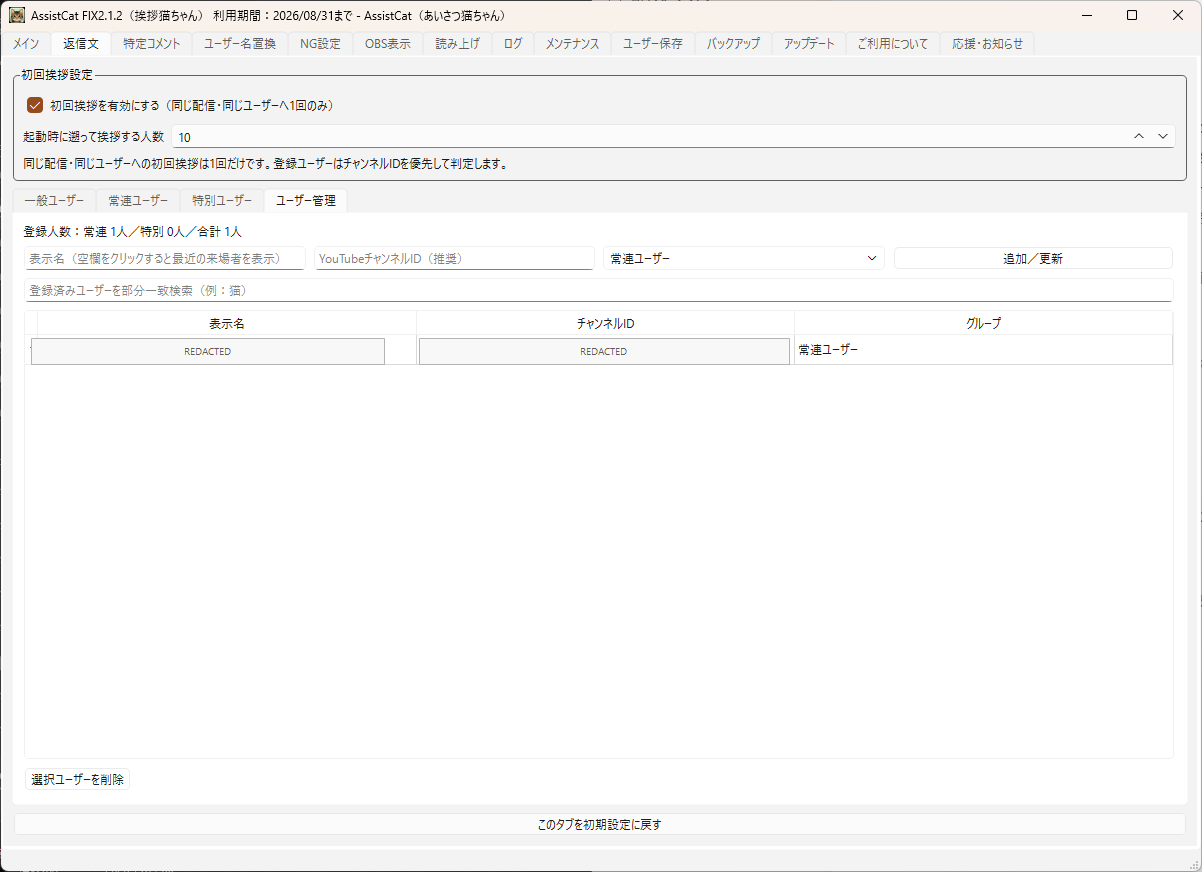The height and width of the screenshot is (872, 1202).
Task: Click このタブを初期設定に戻す button
Action: [x=600, y=825]
